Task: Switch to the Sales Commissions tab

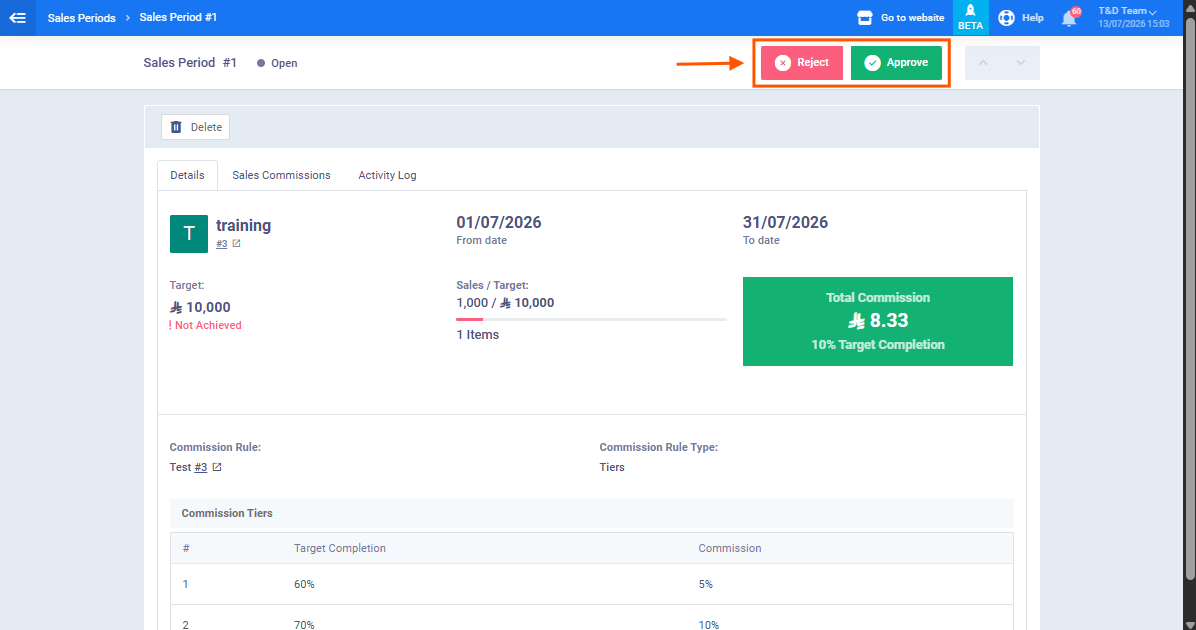Action: 281,175
